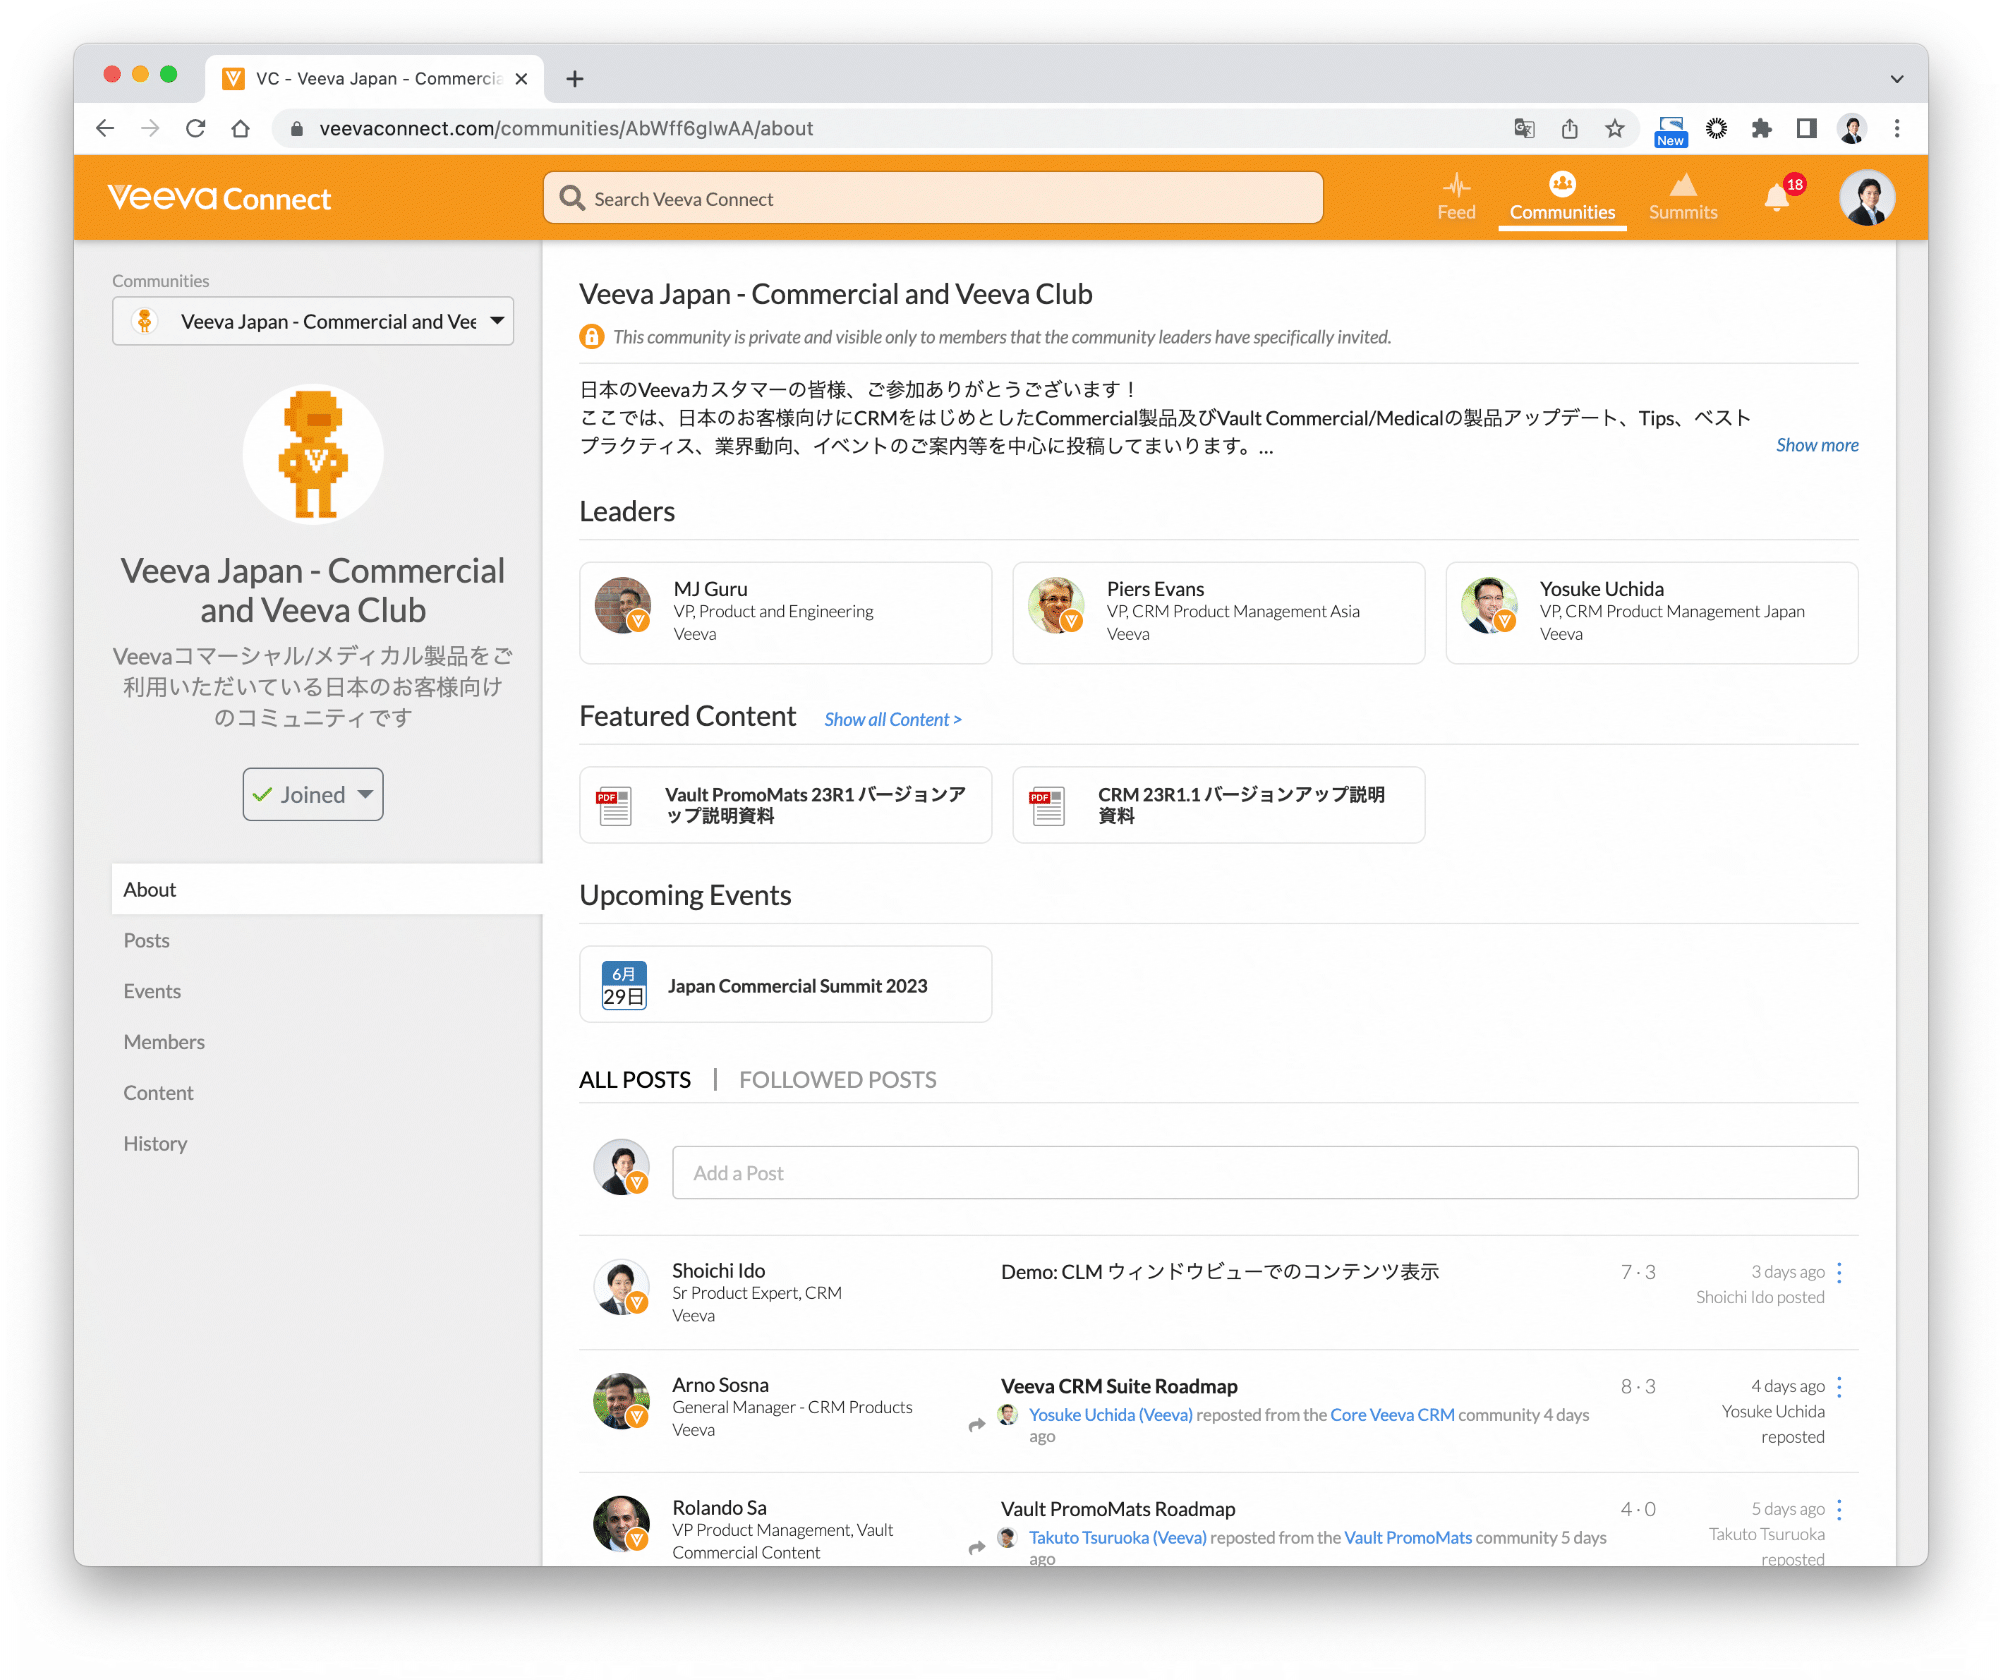
Task: Open the Piers Evans leader card
Action: tap(1218, 612)
